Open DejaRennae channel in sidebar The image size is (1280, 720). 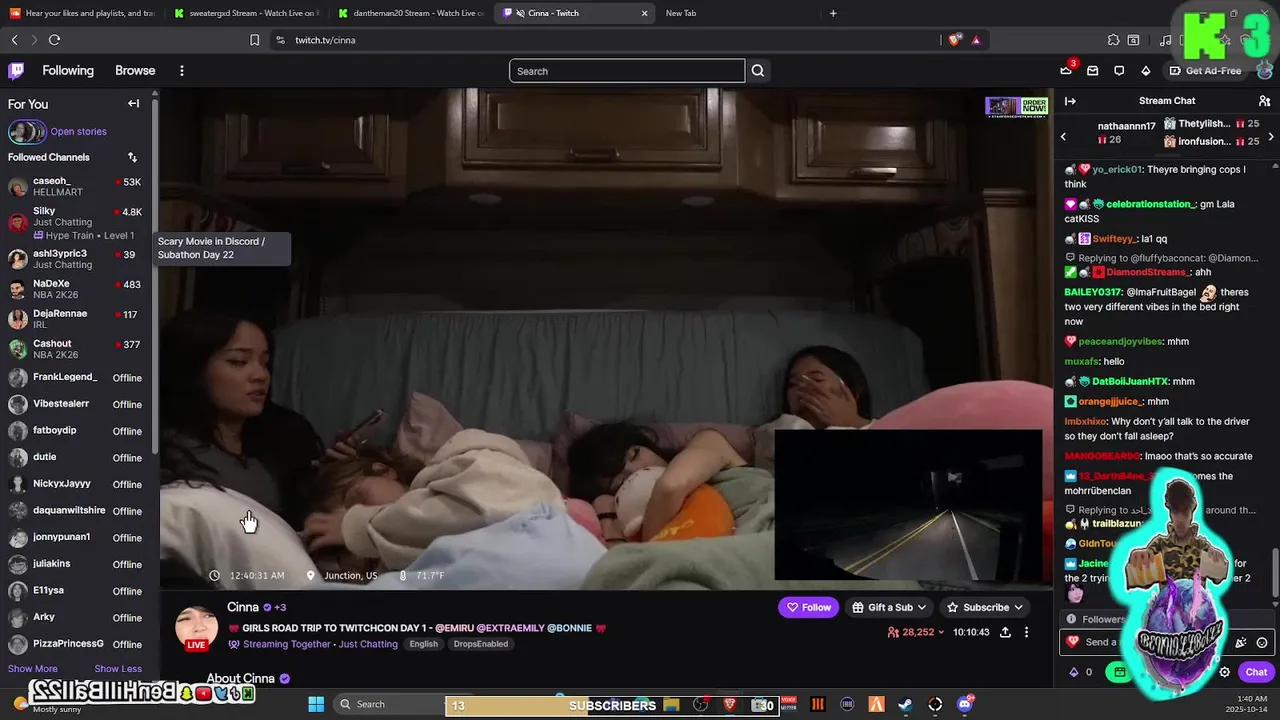pos(75,319)
